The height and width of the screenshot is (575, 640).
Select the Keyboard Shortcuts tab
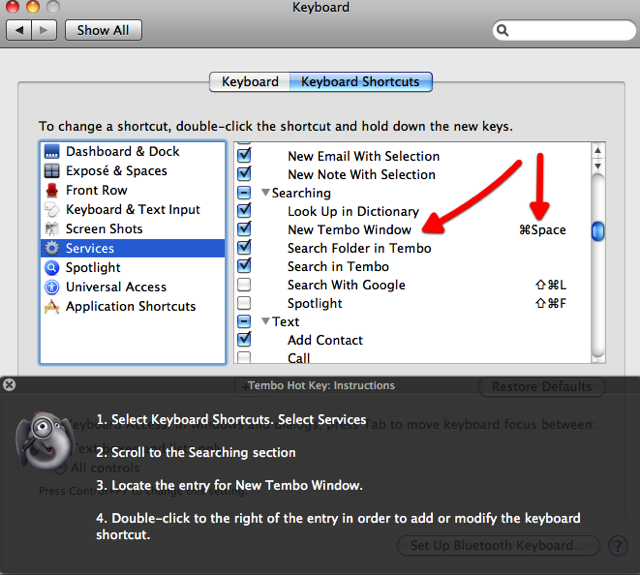[360, 82]
